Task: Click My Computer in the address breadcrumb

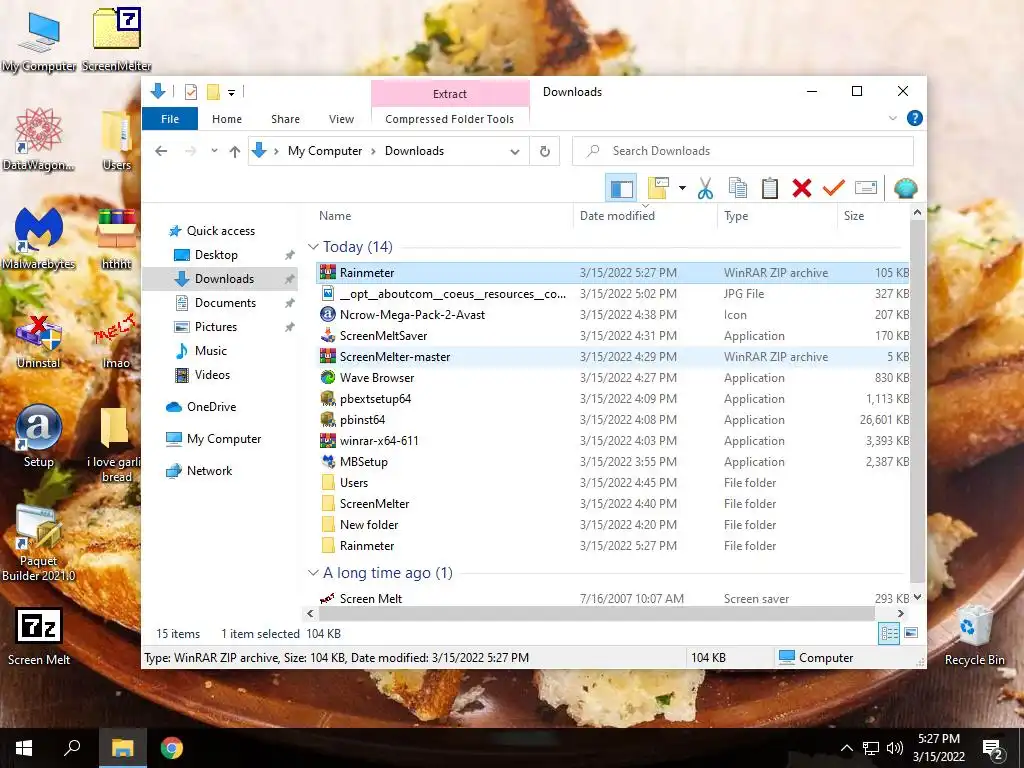Action: click(325, 151)
